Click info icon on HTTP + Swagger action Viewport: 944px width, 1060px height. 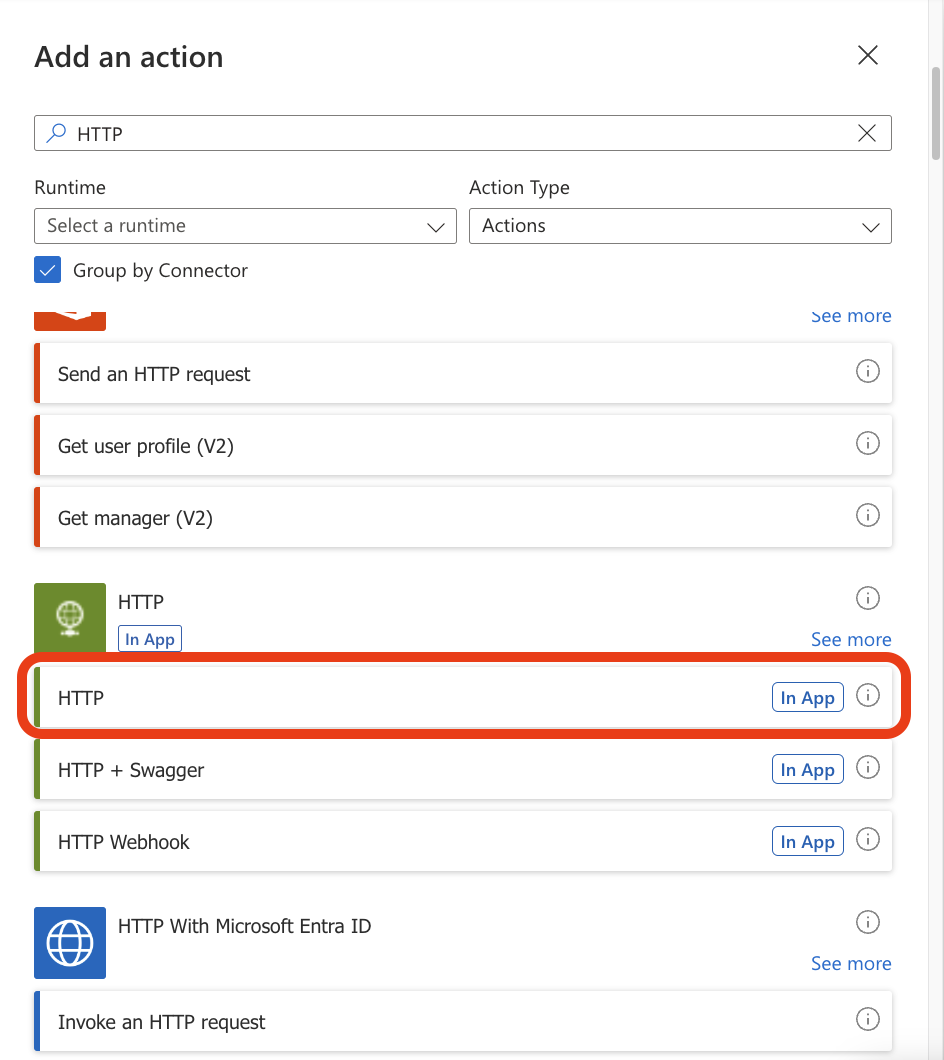point(867,767)
